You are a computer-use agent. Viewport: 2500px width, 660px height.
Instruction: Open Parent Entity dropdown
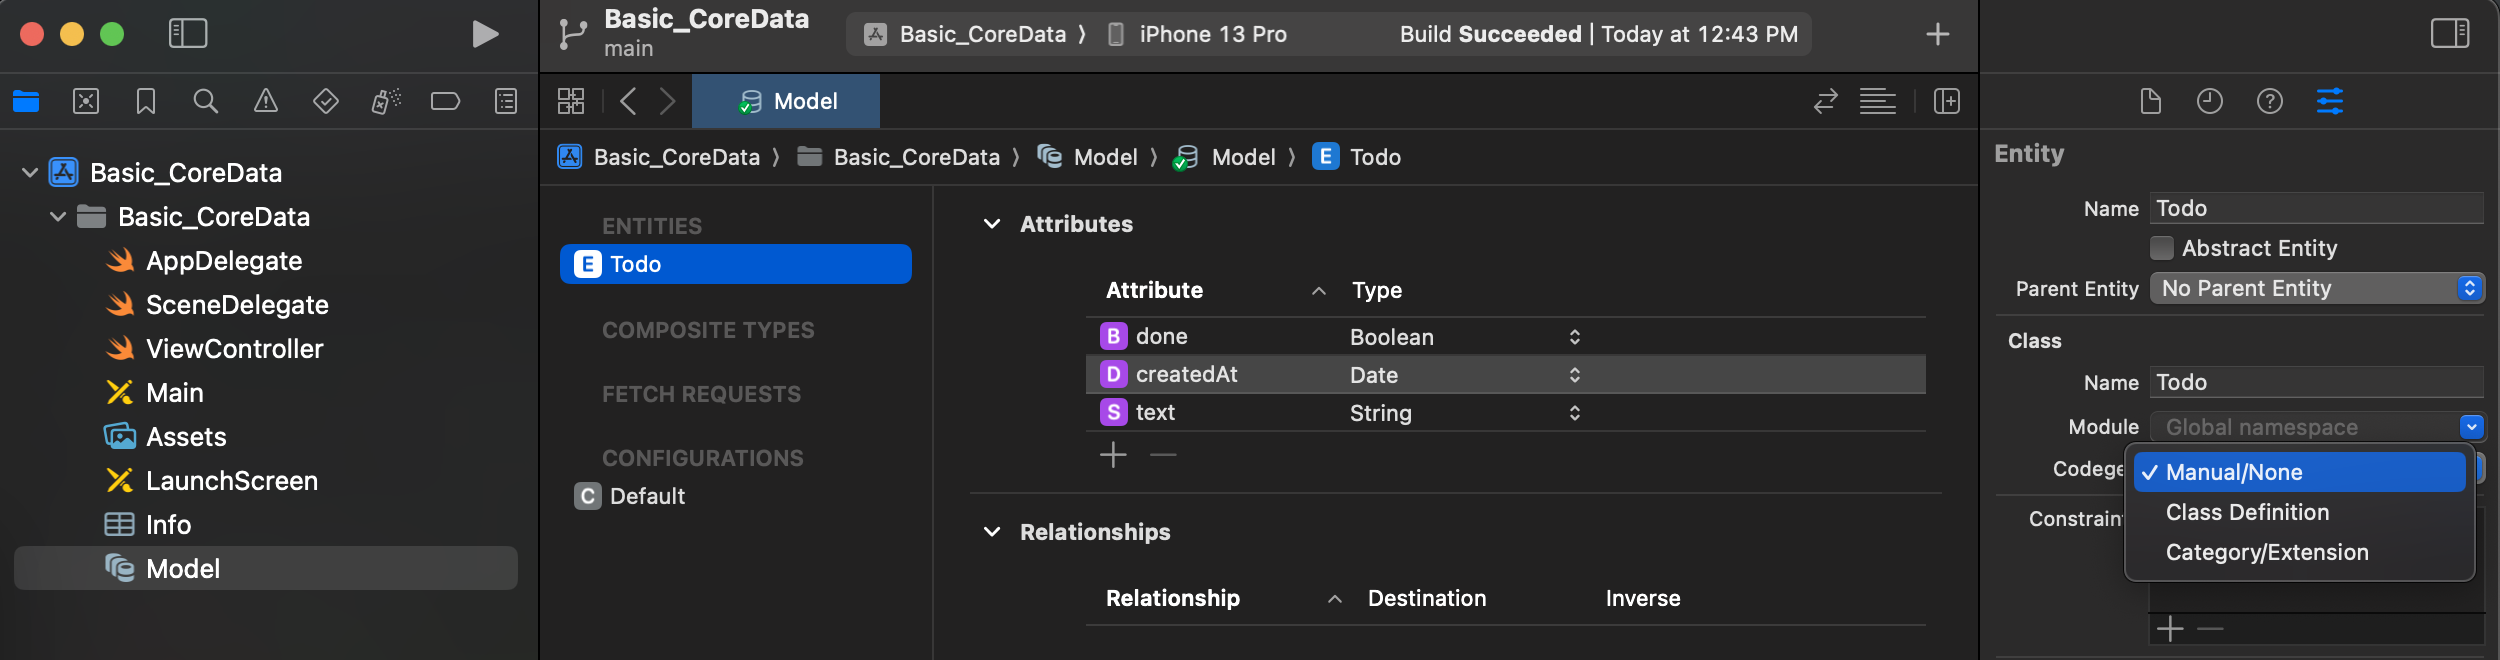2317,289
